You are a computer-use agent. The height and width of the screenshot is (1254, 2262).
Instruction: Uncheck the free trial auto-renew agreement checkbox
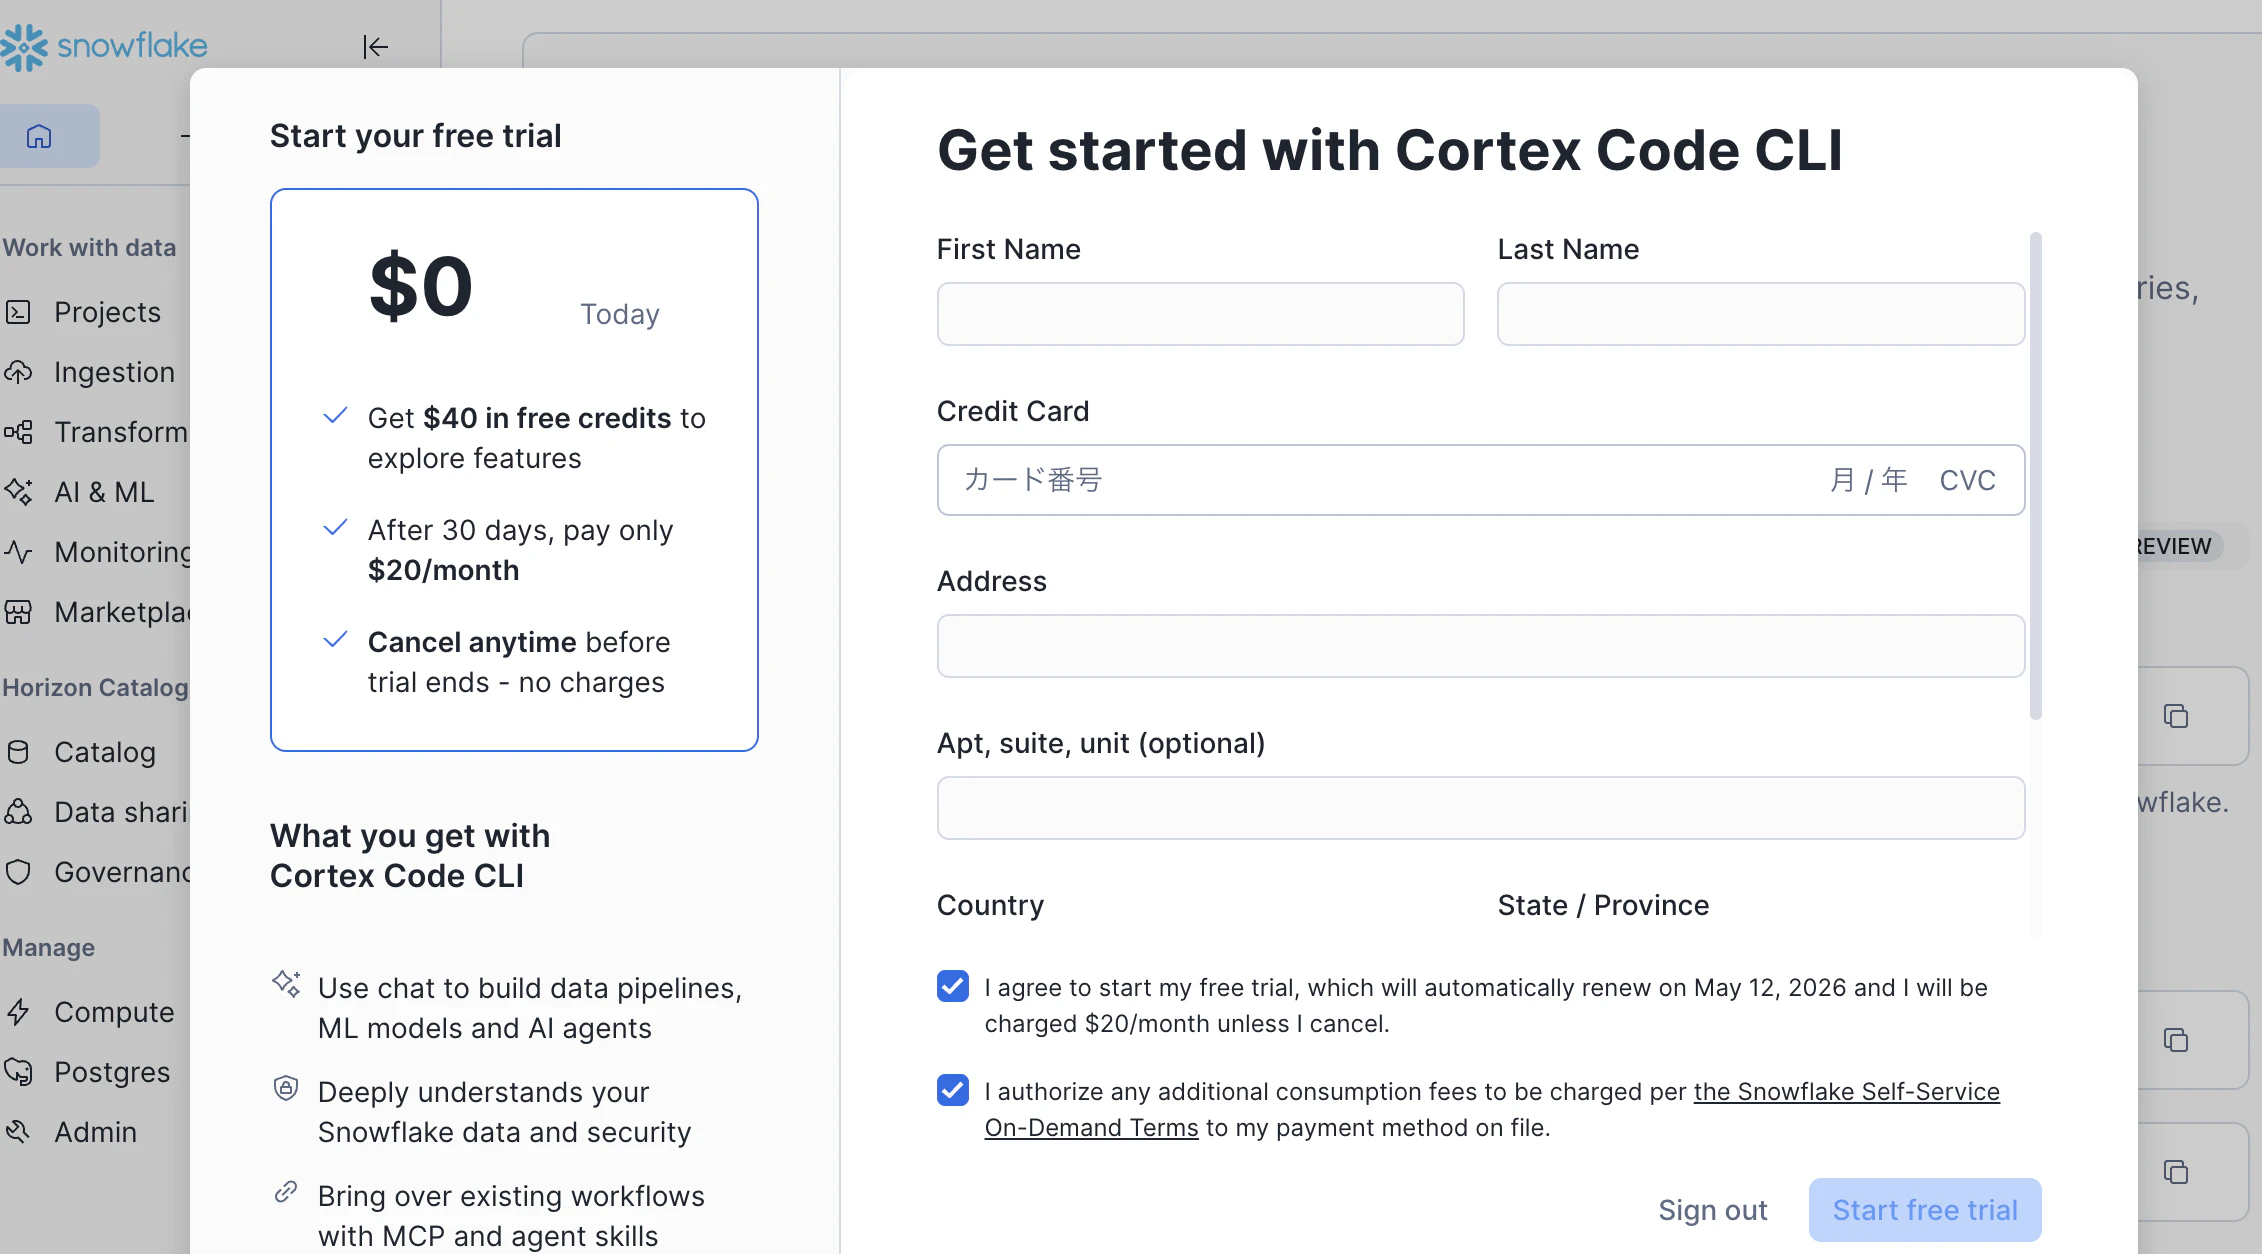[x=953, y=987]
